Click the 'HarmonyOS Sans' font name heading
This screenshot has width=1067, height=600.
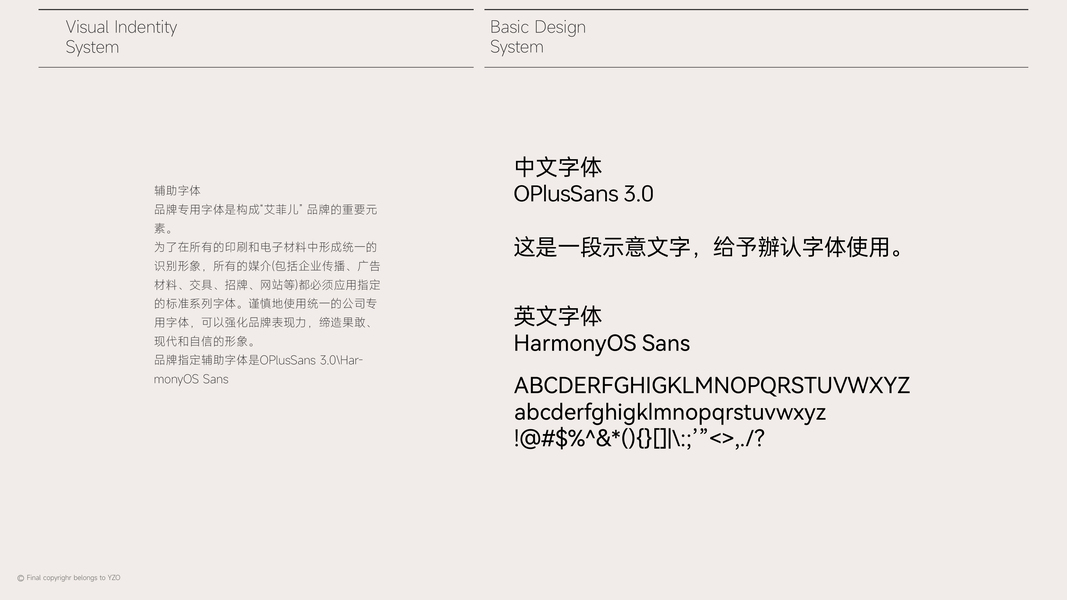(602, 344)
